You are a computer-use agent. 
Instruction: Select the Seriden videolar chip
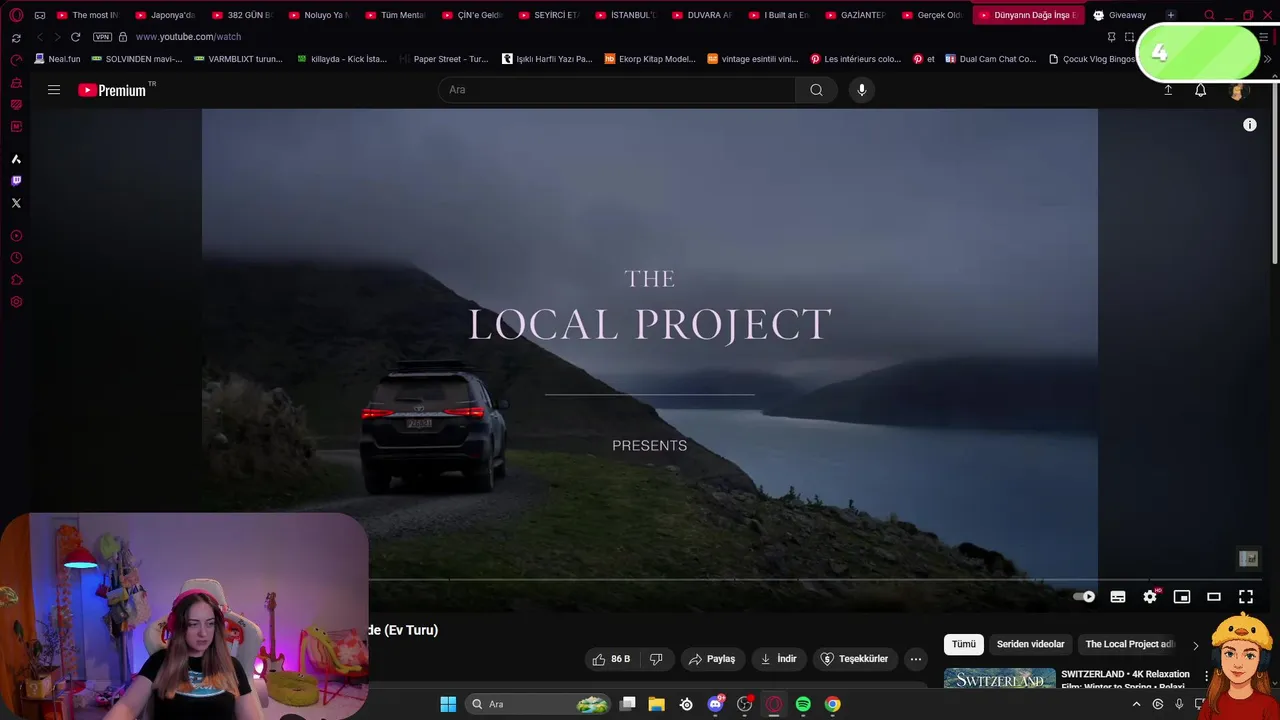(x=1031, y=645)
